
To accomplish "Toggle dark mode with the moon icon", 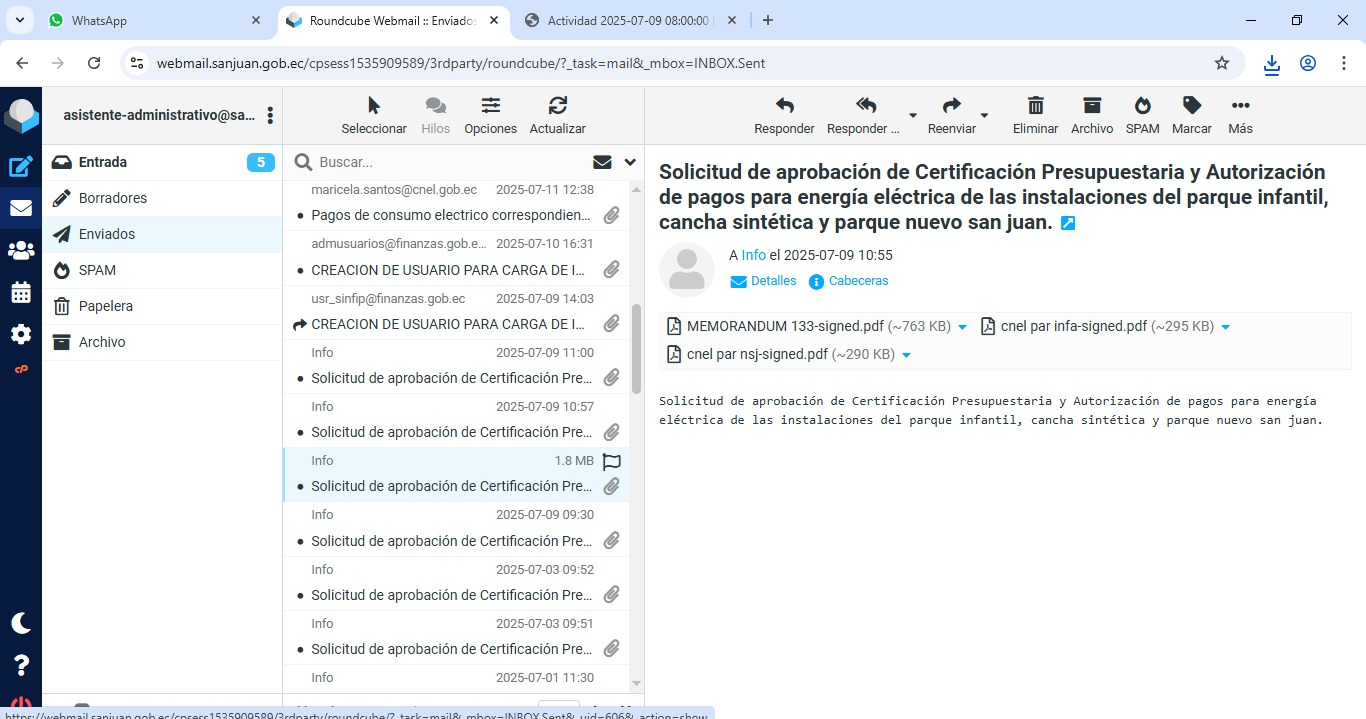I will click(21, 623).
